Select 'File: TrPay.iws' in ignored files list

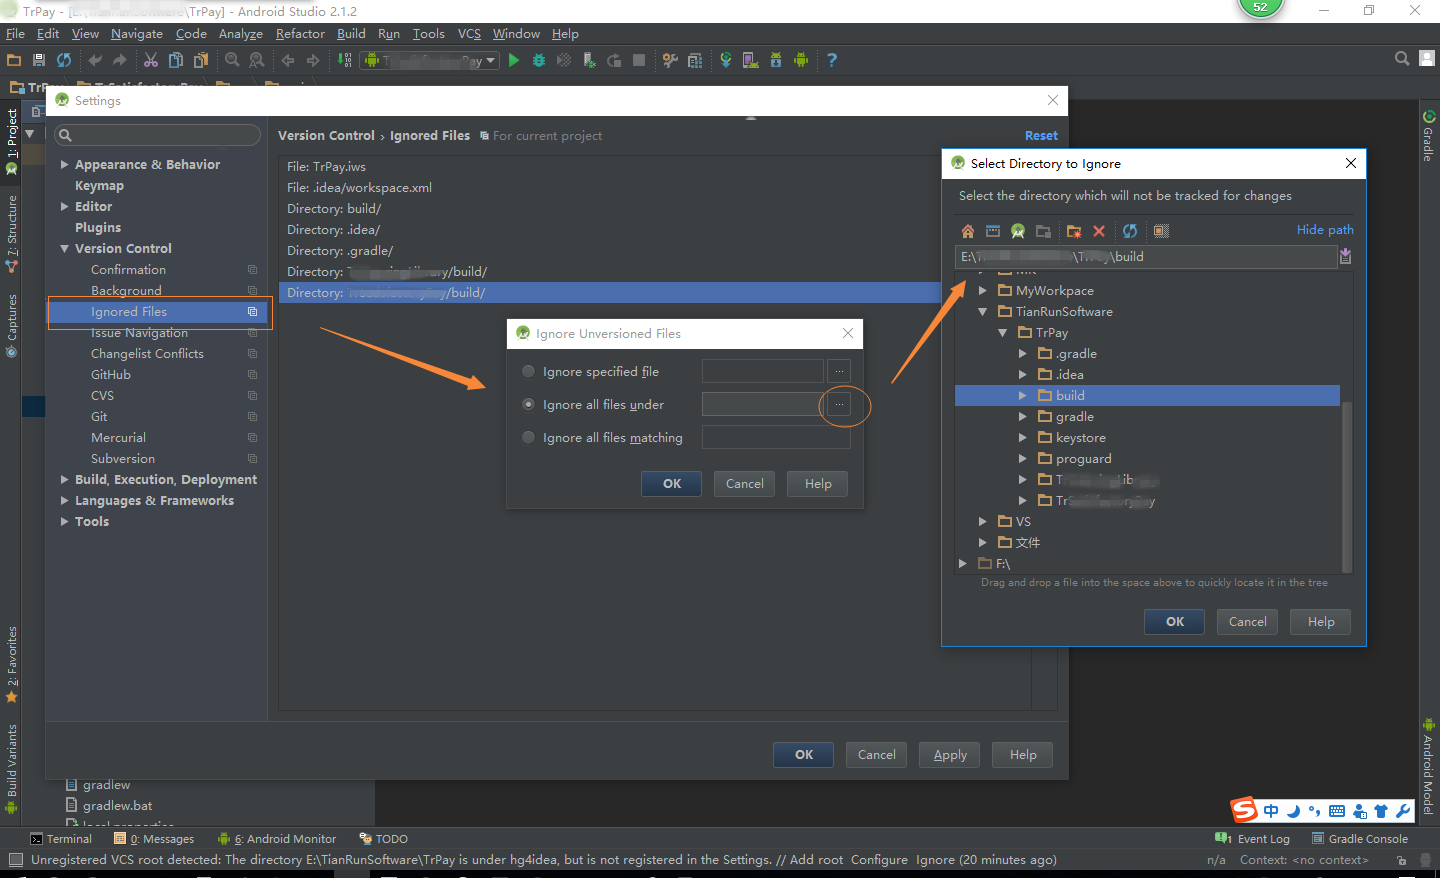326,166
